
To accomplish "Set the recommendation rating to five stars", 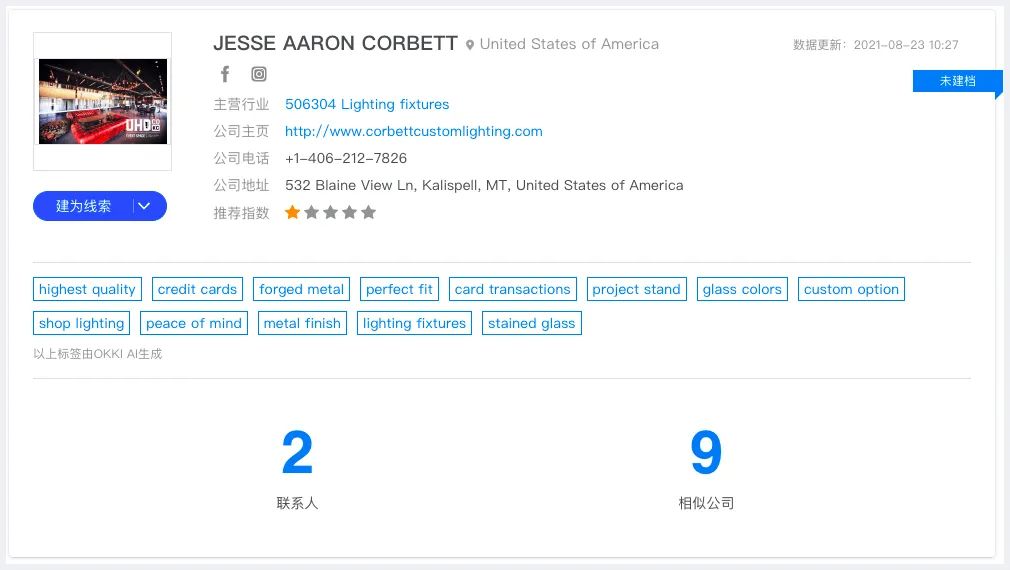I will click(369, 212).
